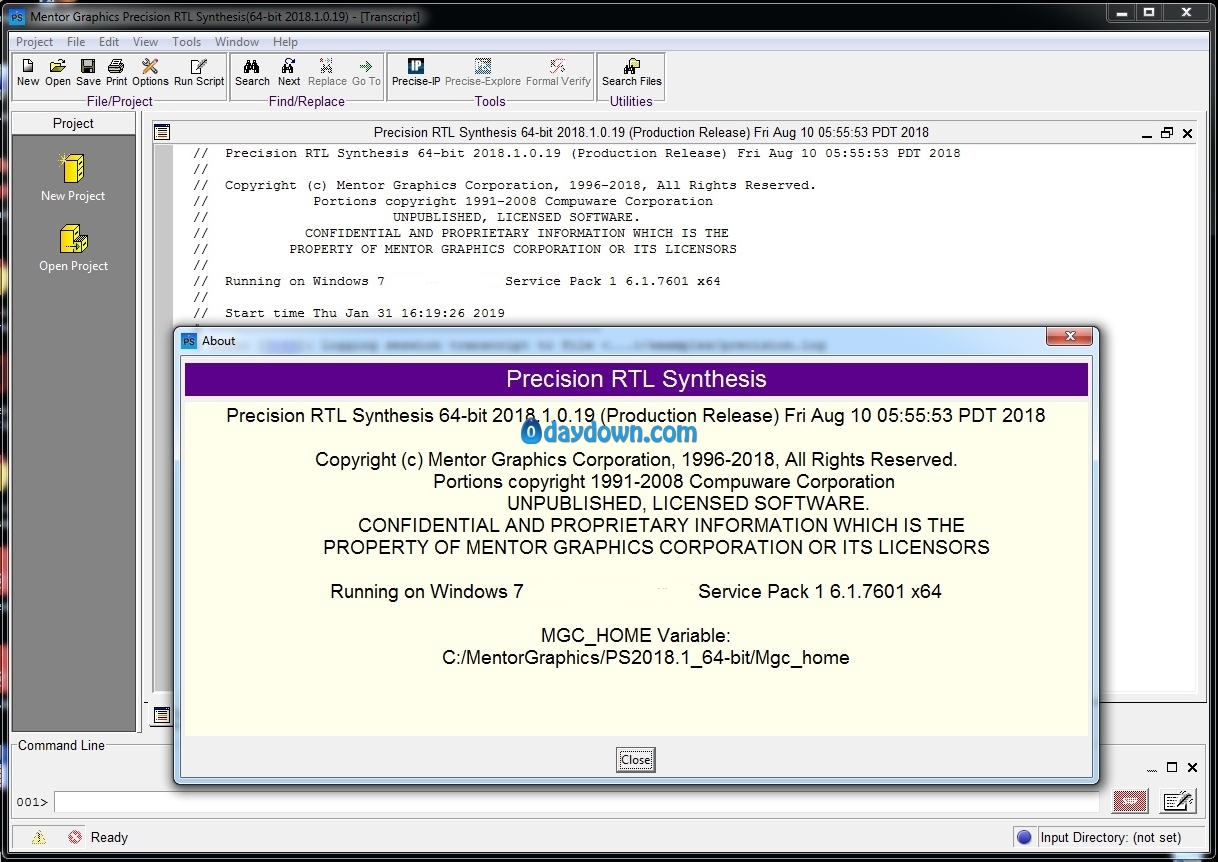Viewport: 1218px width, 862px height.
Task: Click the "001>" command prompt label
Action: (x=31, y=802)
